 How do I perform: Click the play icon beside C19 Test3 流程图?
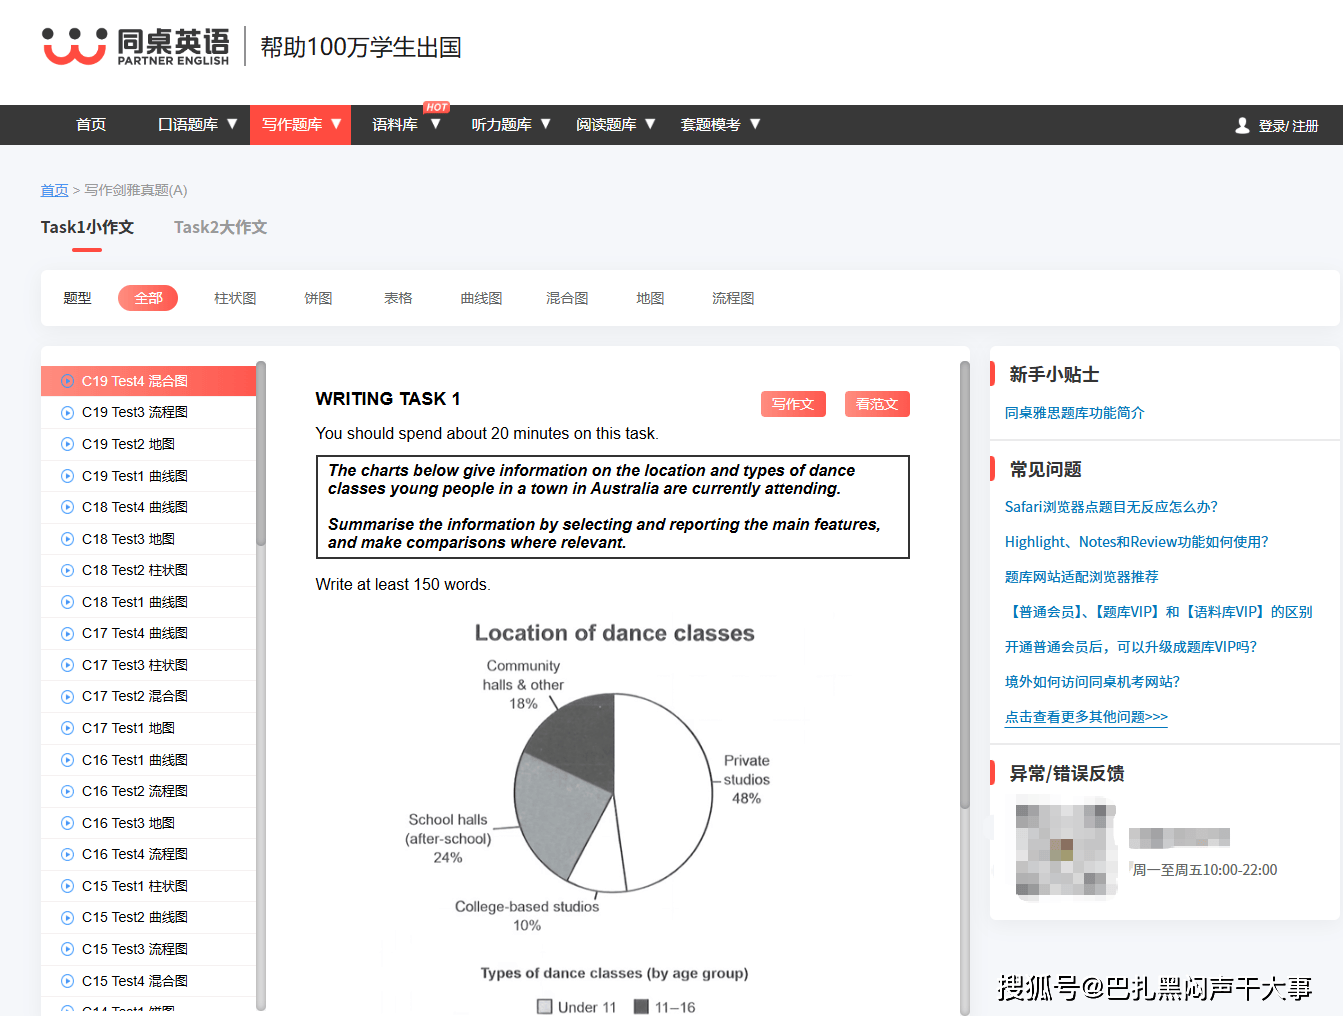point(67,412)
